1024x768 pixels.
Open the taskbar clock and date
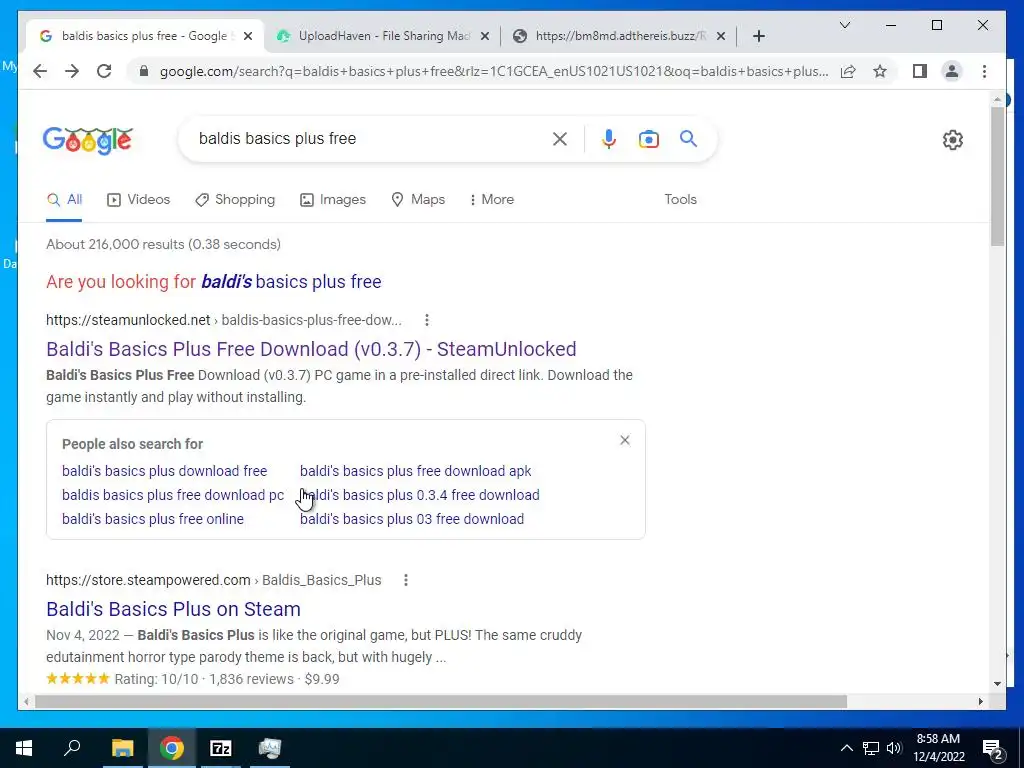point(938,748)
